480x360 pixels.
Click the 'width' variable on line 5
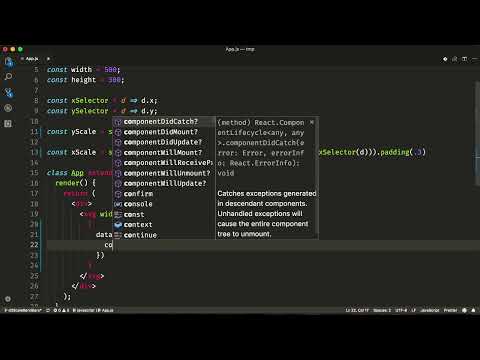coord(81,70)
